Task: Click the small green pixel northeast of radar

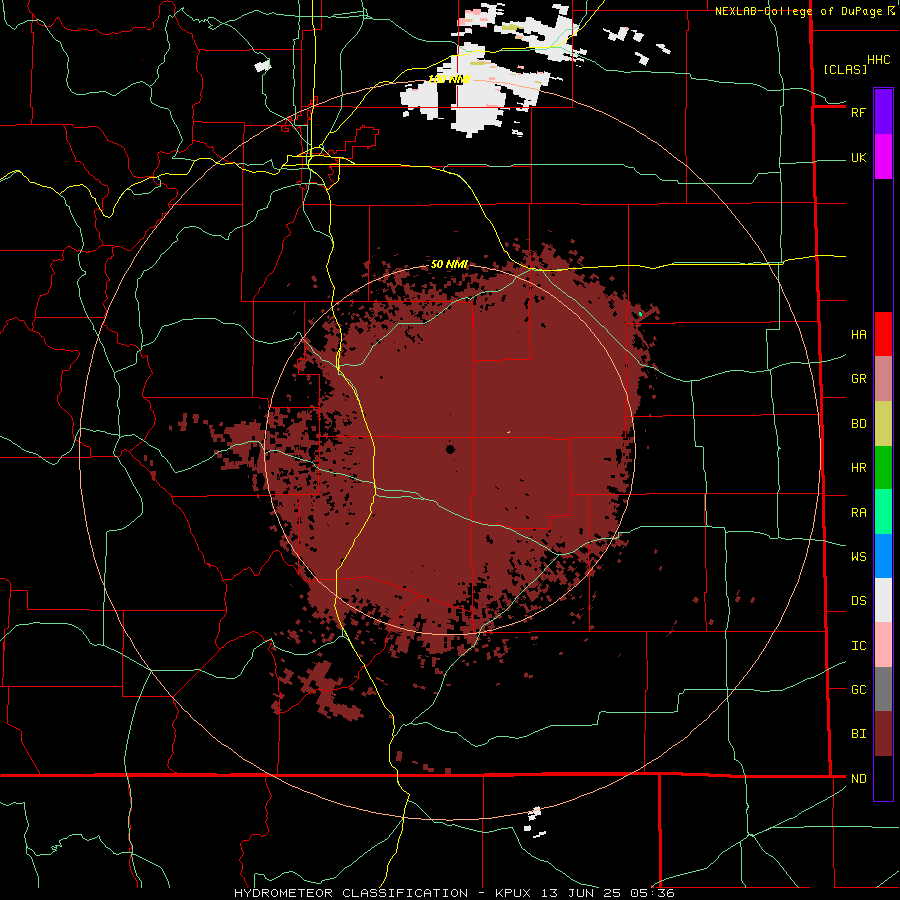Action: point(641,314)
